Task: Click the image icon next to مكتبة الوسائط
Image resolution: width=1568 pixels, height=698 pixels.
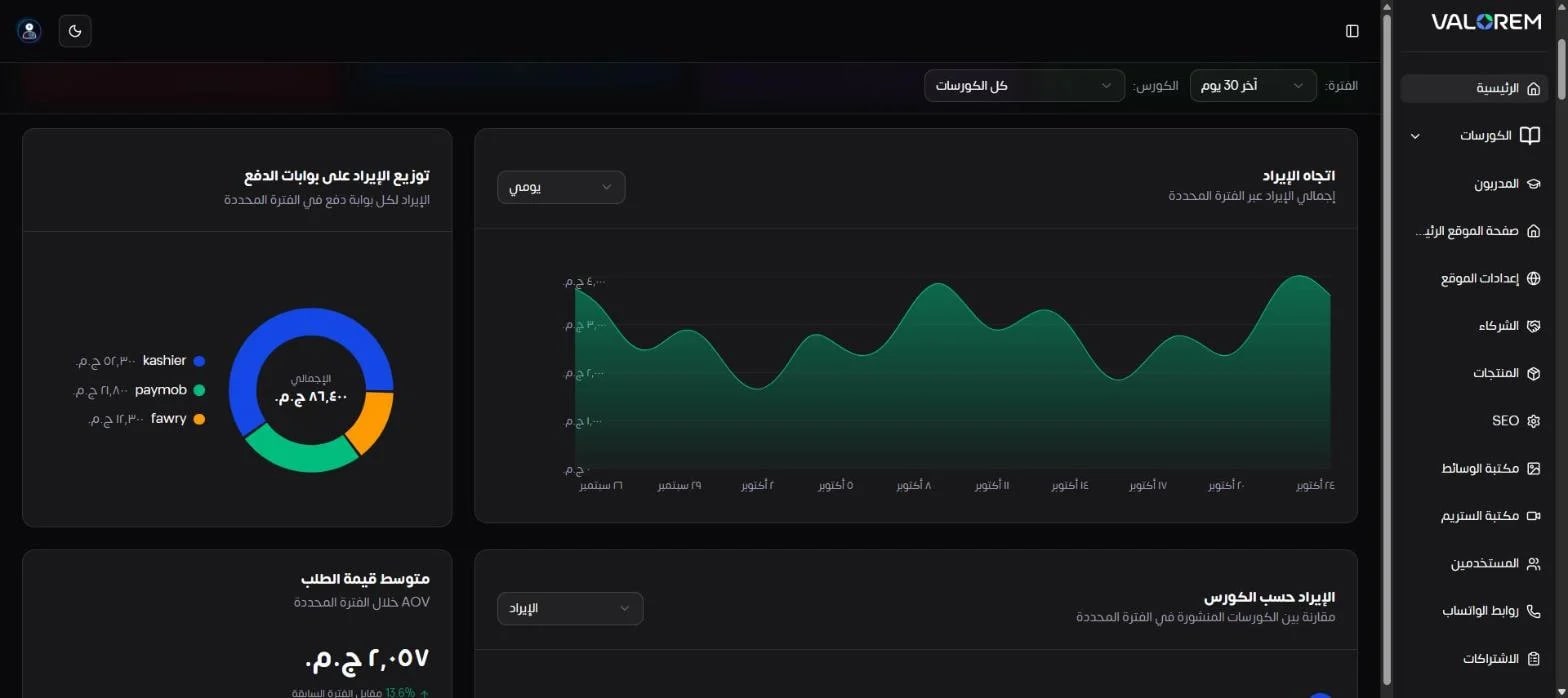Action: (1533, 469)
